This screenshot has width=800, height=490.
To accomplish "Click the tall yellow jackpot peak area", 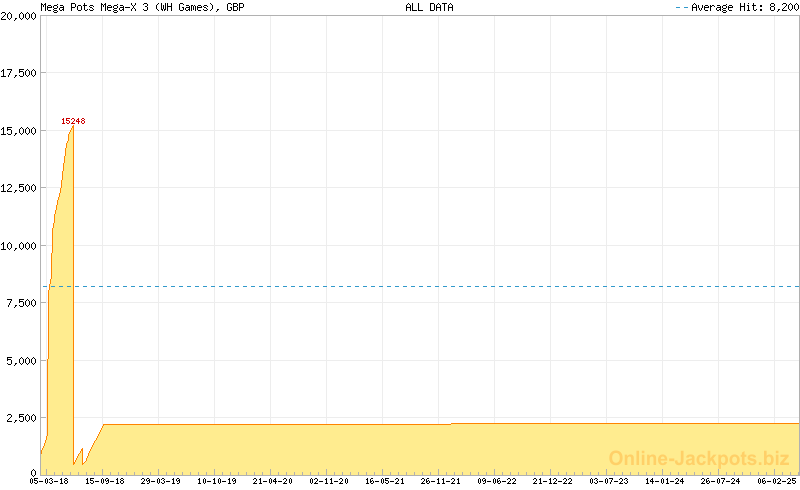I will (x=62, y=300).
